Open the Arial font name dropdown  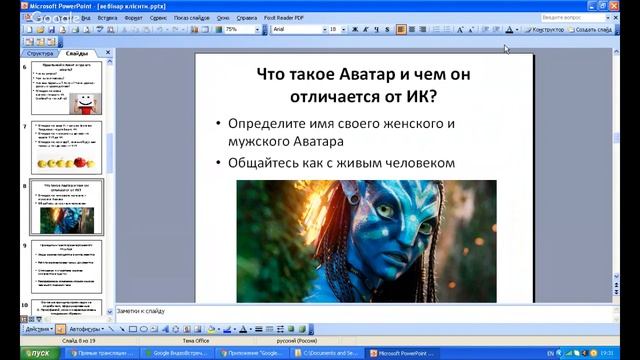click(x=325, y=29)
